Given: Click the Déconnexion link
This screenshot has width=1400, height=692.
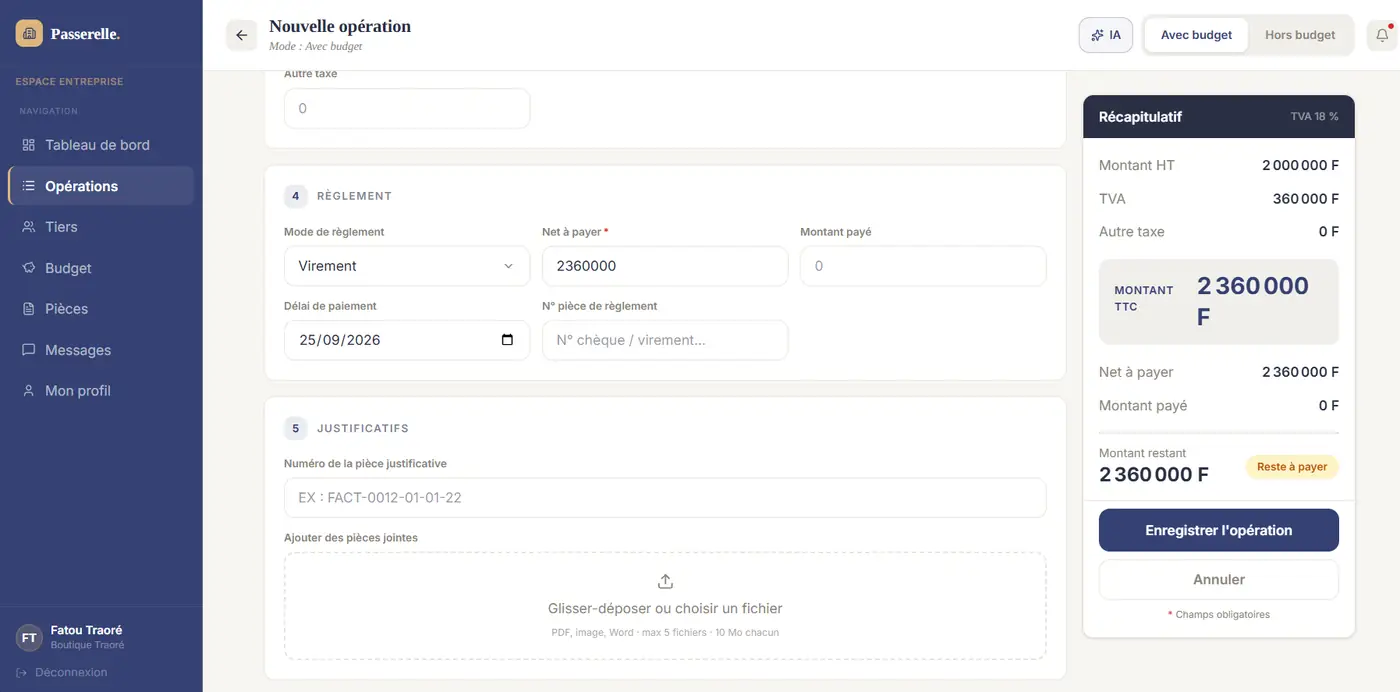Looking at the screenshot, I should point(62,672).
